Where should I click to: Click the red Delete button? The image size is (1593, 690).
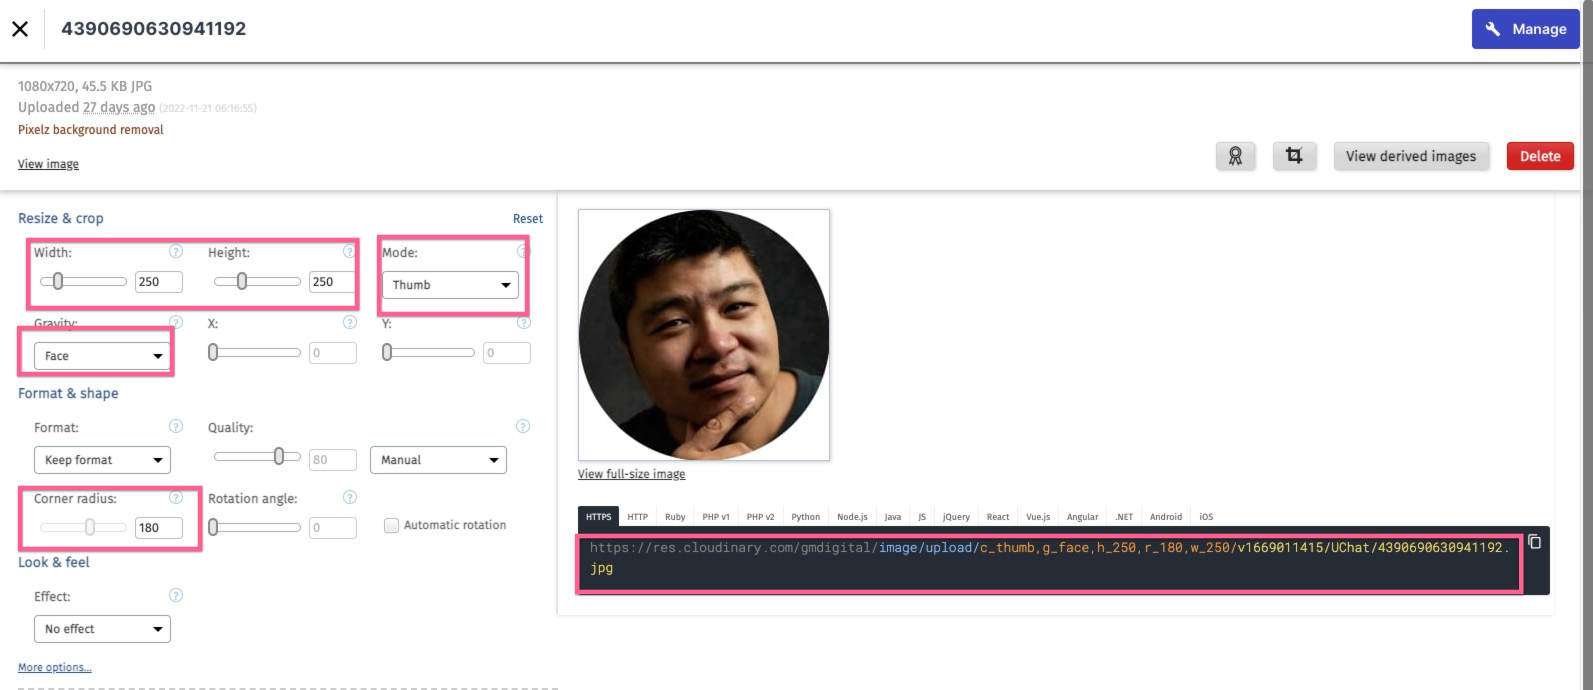(1540, 156)
